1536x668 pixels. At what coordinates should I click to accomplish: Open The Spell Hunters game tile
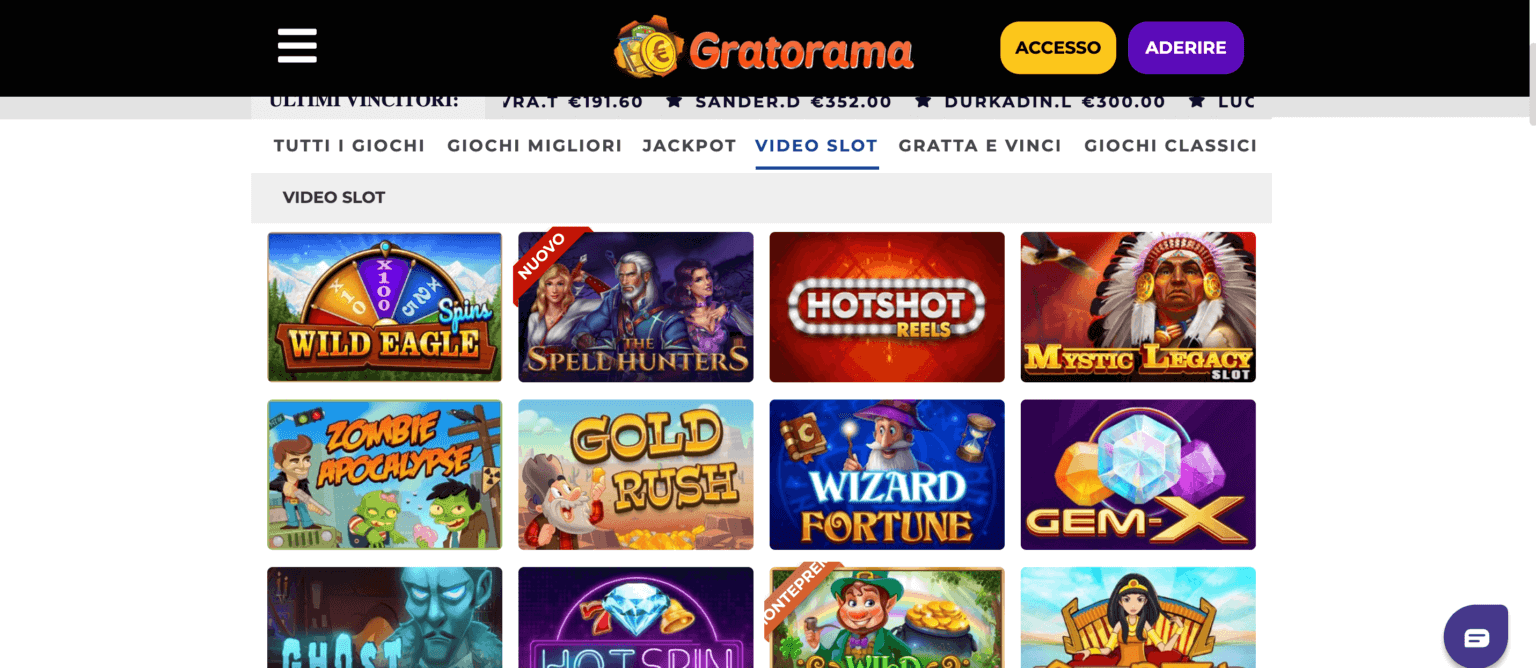pos(636,307)
